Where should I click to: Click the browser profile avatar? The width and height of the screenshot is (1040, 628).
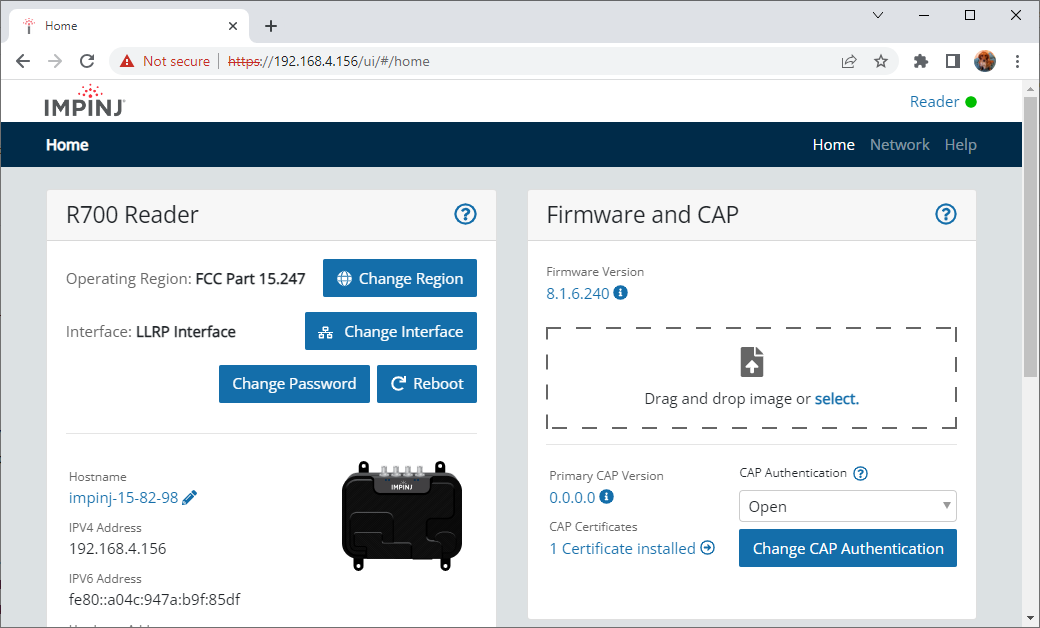tap(985, 61)
